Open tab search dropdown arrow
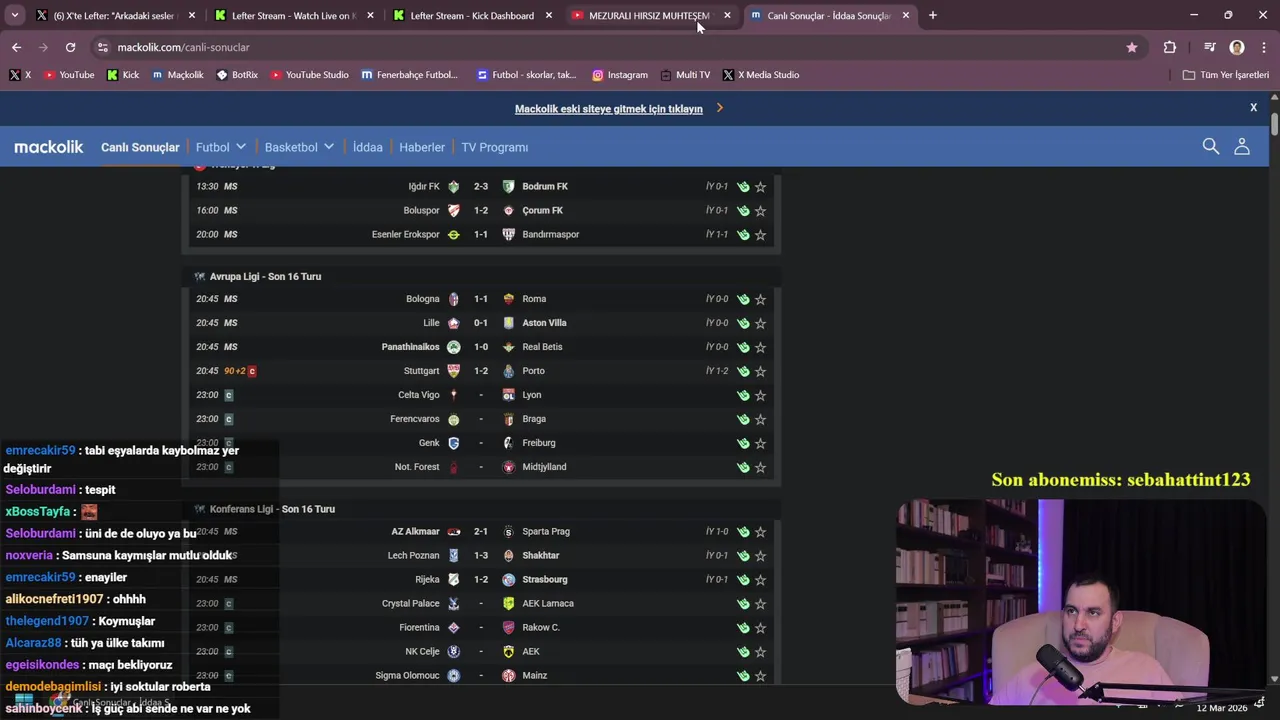This screenshot has width=1280, height=720. click(14, 15)
